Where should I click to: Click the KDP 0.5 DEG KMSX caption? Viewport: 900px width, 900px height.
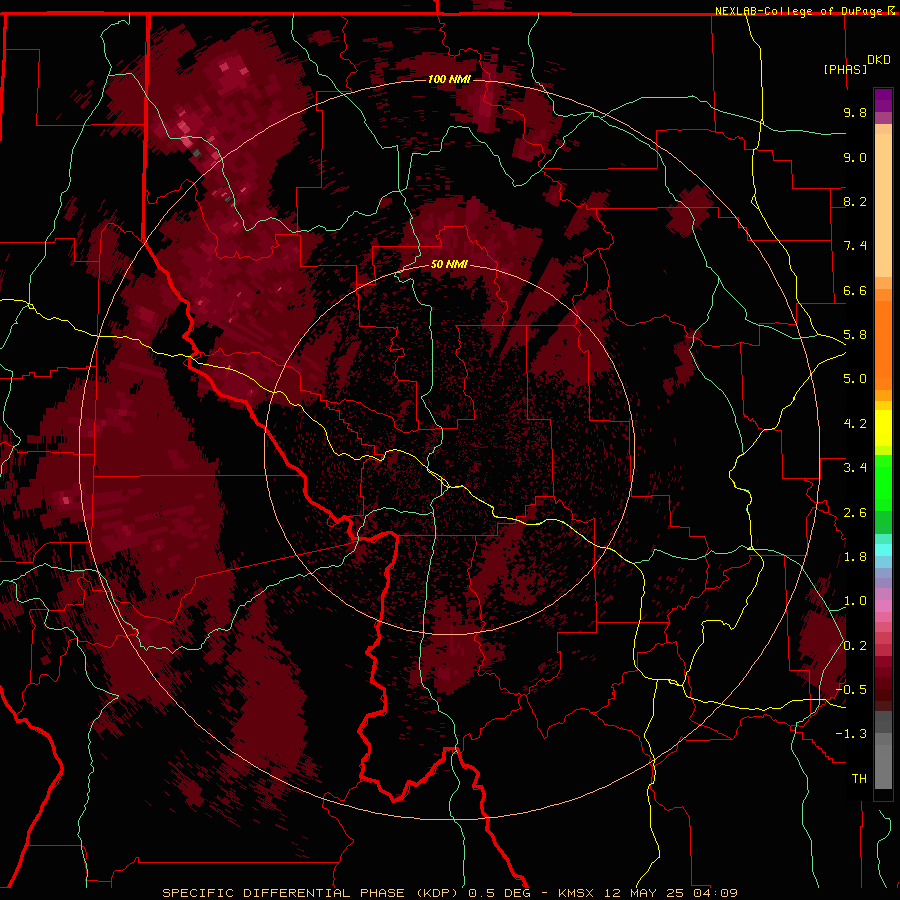(450, 893)
